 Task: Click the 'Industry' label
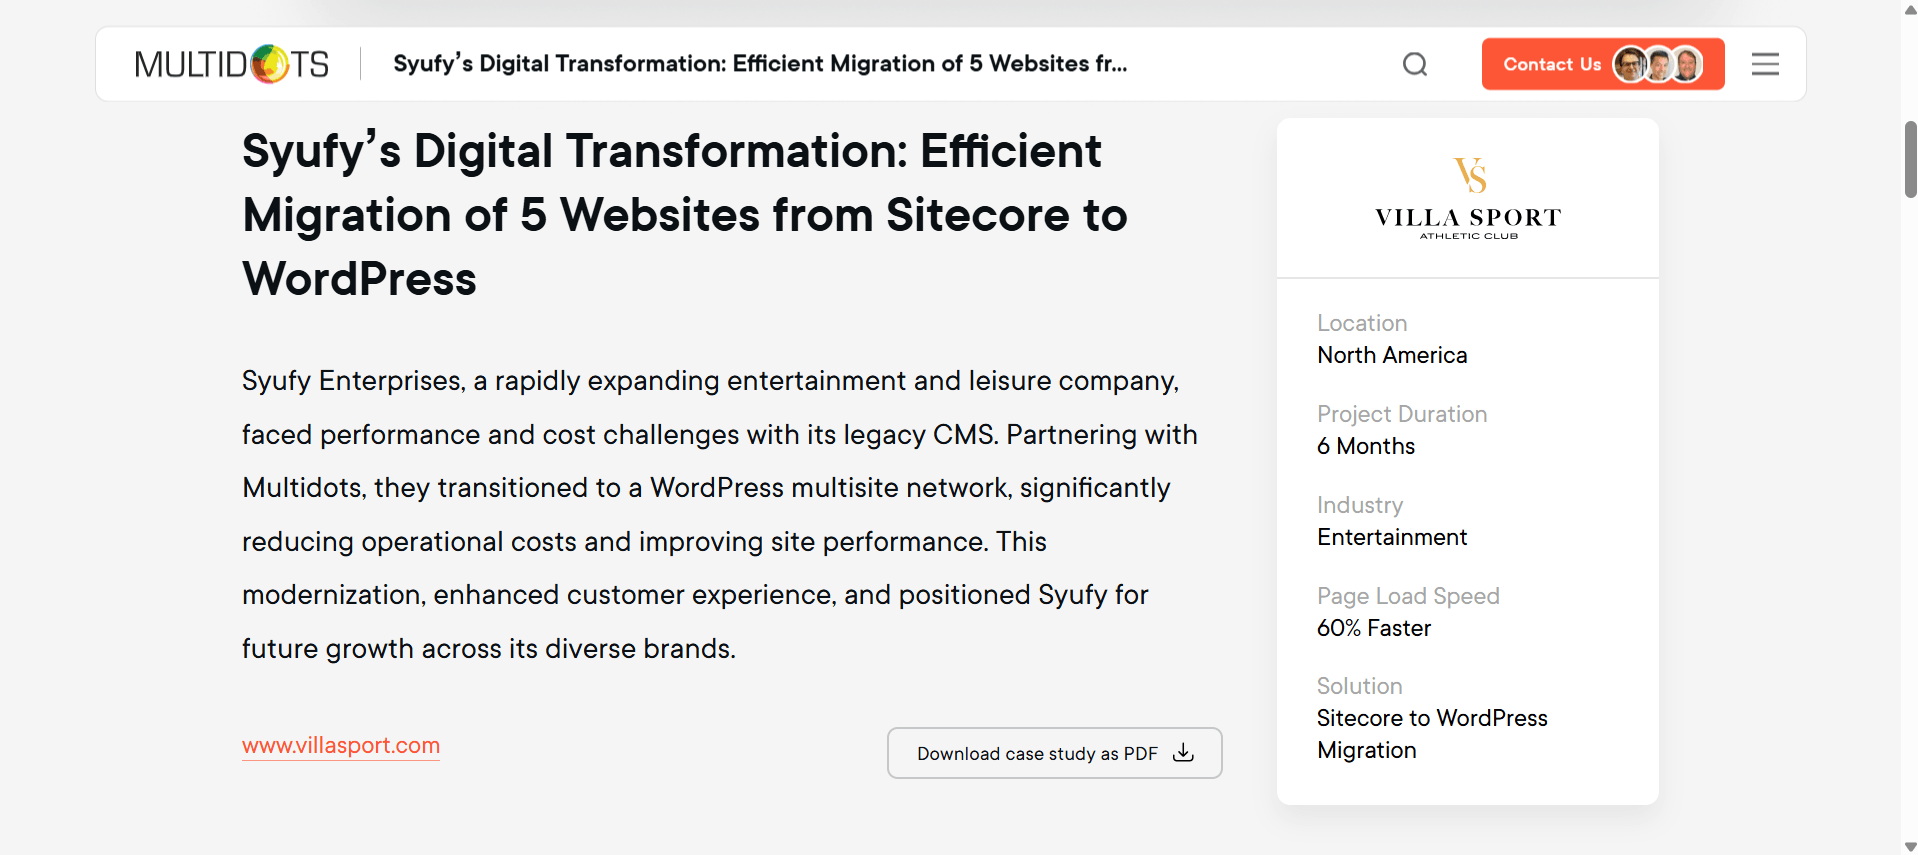[1360, 505]
